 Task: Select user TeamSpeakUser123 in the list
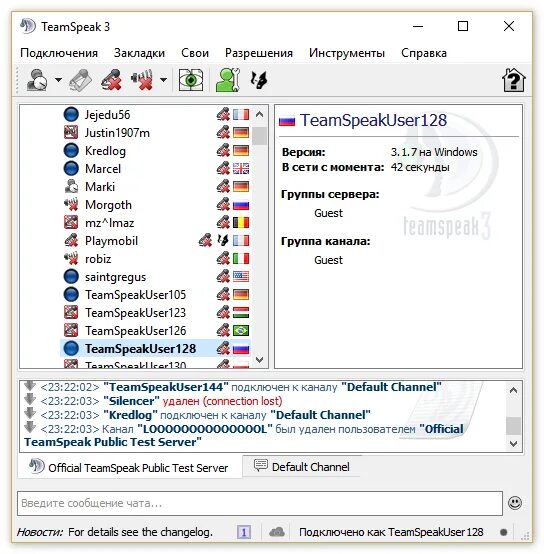(135, 313)
